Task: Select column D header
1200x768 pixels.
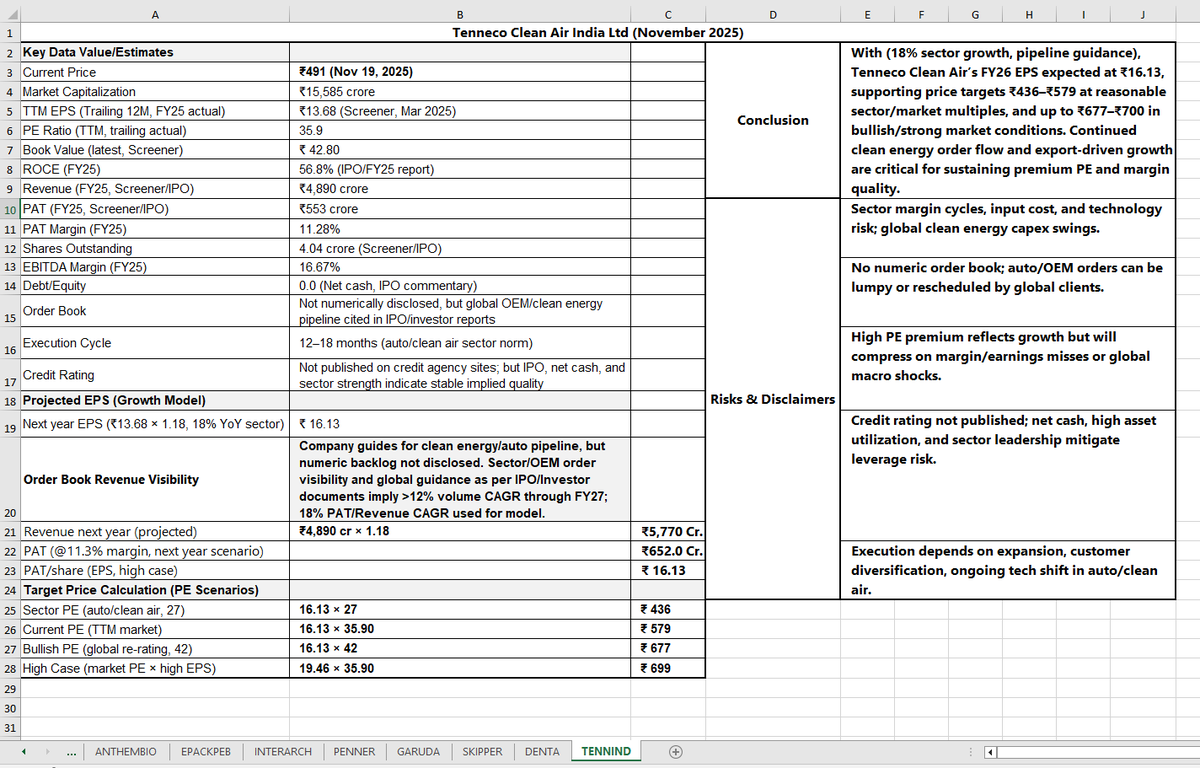Action: coord(773,14)
